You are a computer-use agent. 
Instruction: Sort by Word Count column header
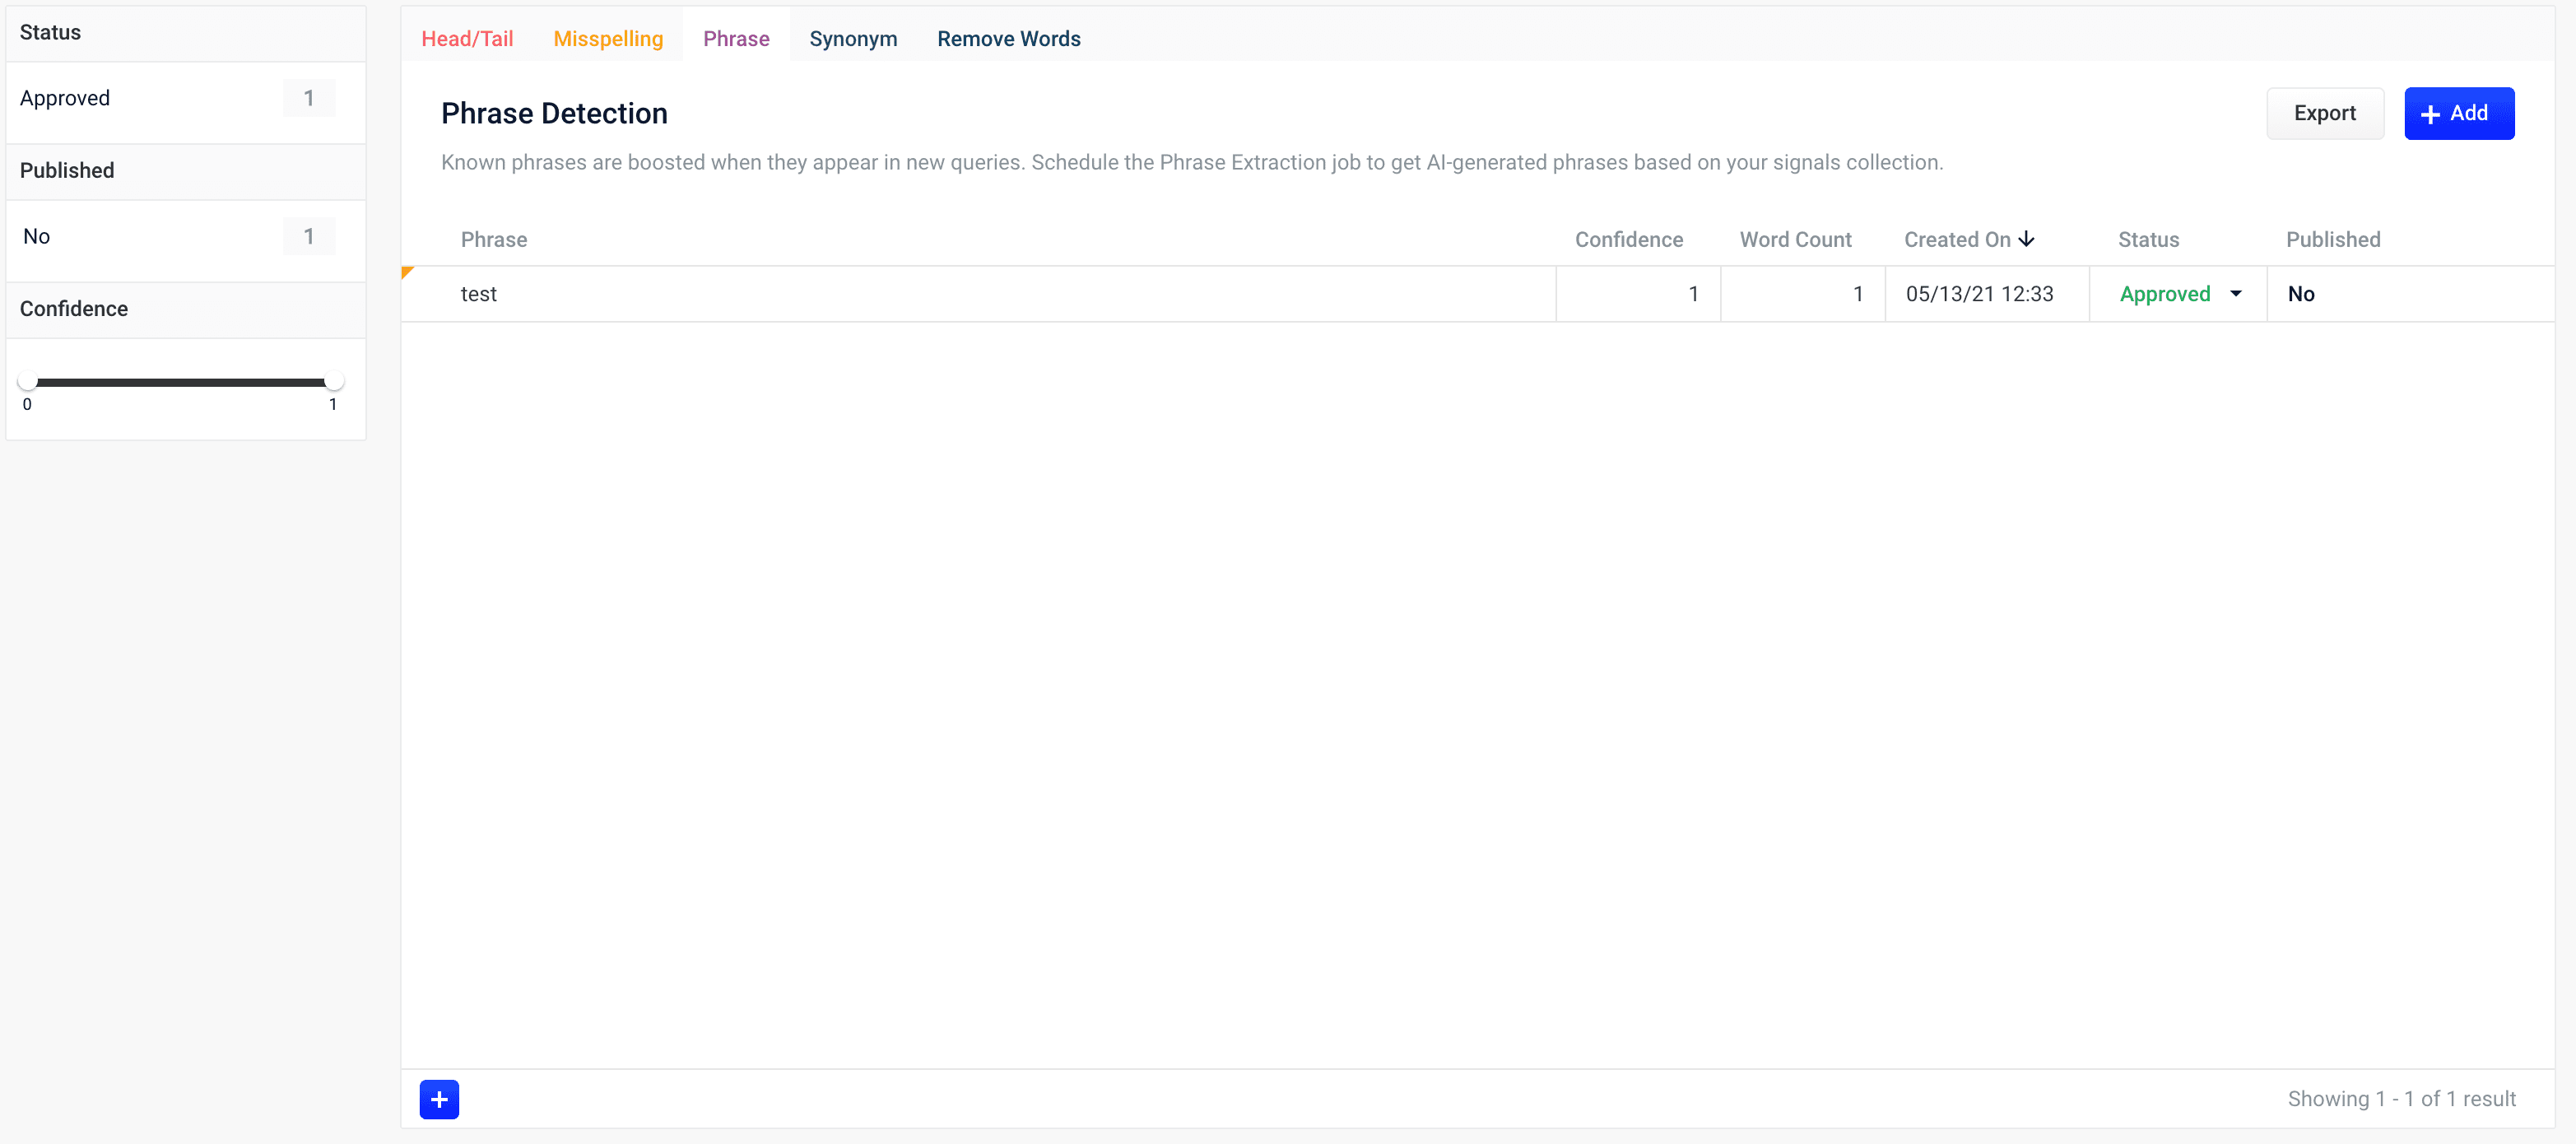[x=1795, y=239]
